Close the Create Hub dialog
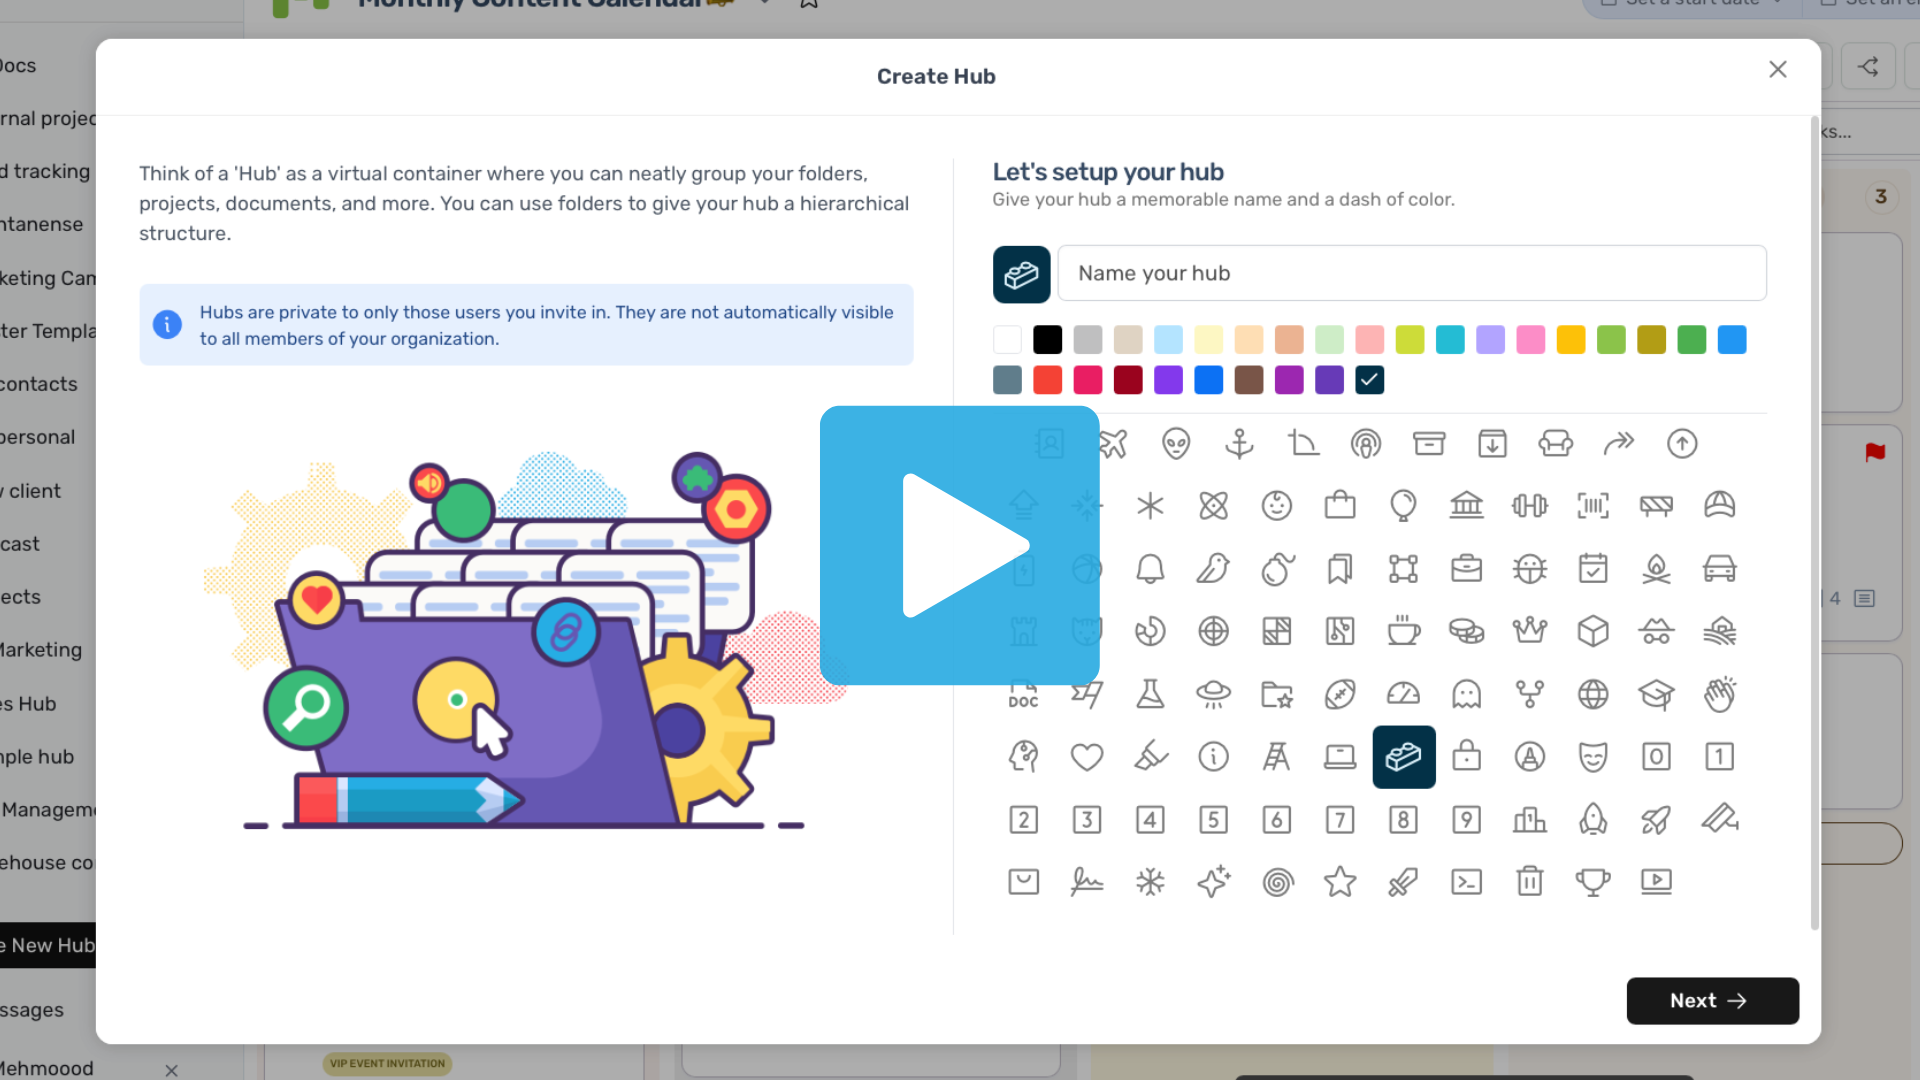Screen dimensions: 1920x1080 point(1777,70)
